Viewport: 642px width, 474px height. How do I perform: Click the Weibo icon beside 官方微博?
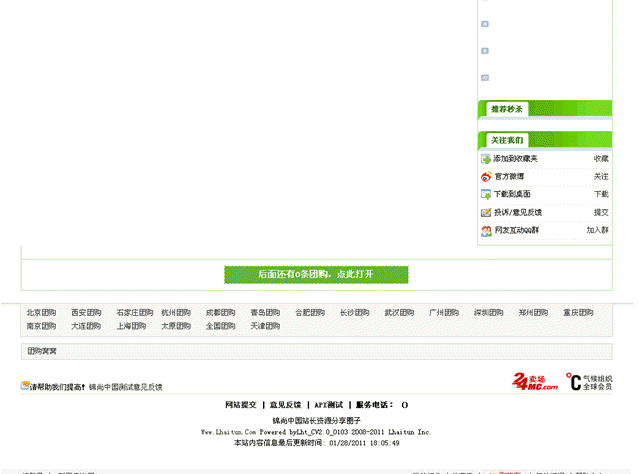[x=486, y=177]
